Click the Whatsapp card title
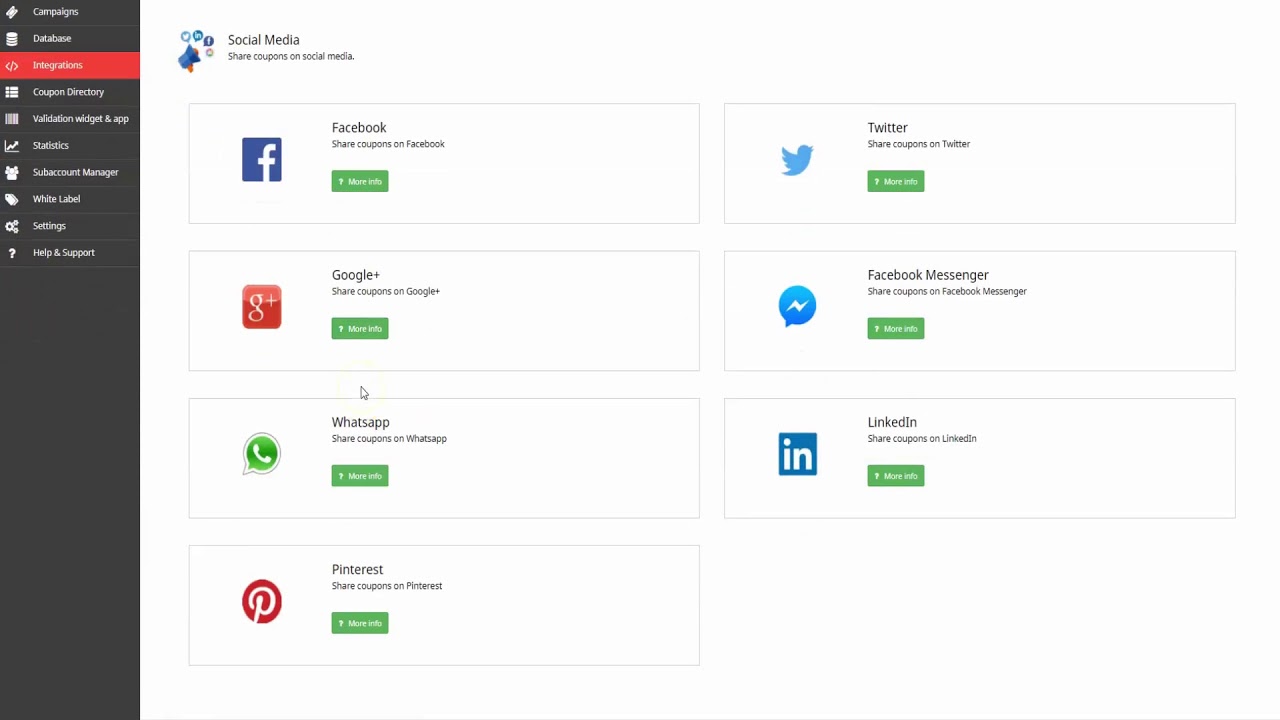 click(361, 422)
